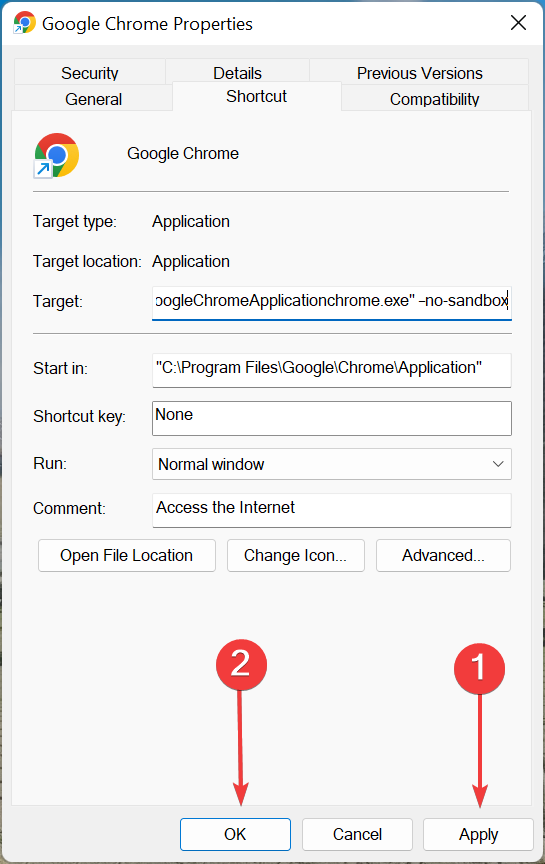
Task: Click the Chrome icon in the title bar
Action: pyautogui.click(x=24, y=23)
